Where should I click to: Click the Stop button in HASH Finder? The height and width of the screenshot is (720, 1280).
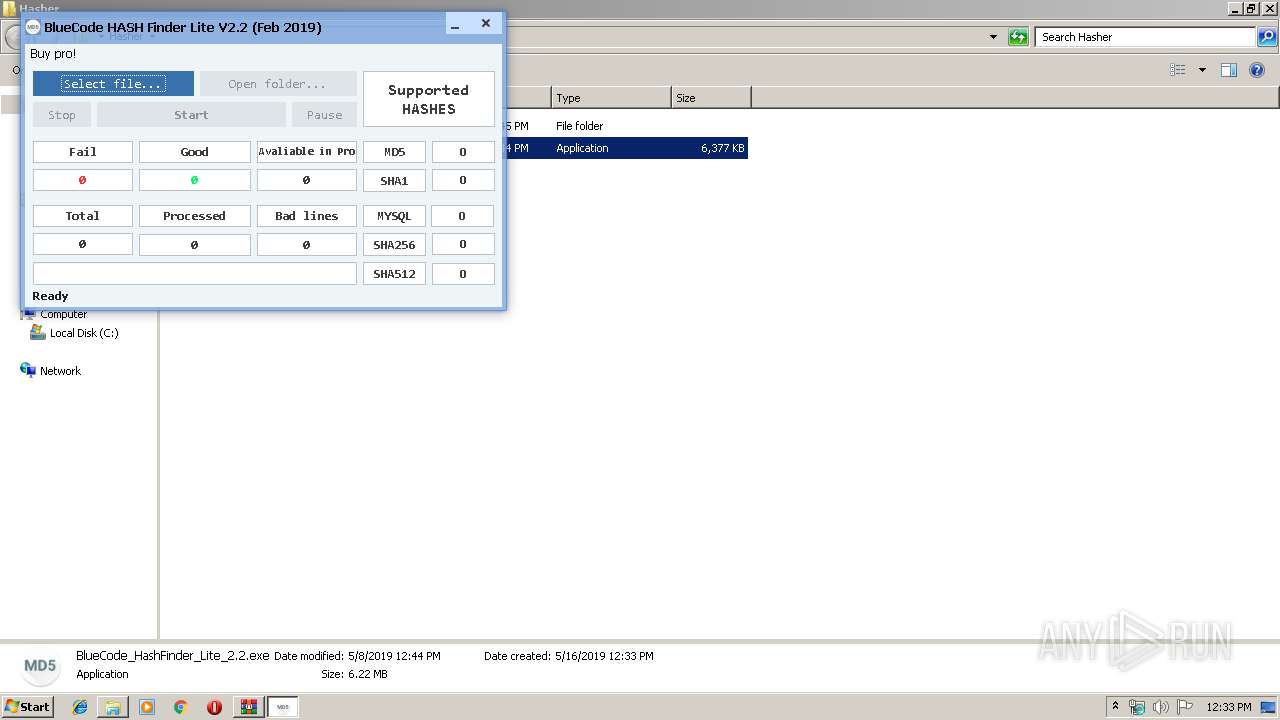62,115
